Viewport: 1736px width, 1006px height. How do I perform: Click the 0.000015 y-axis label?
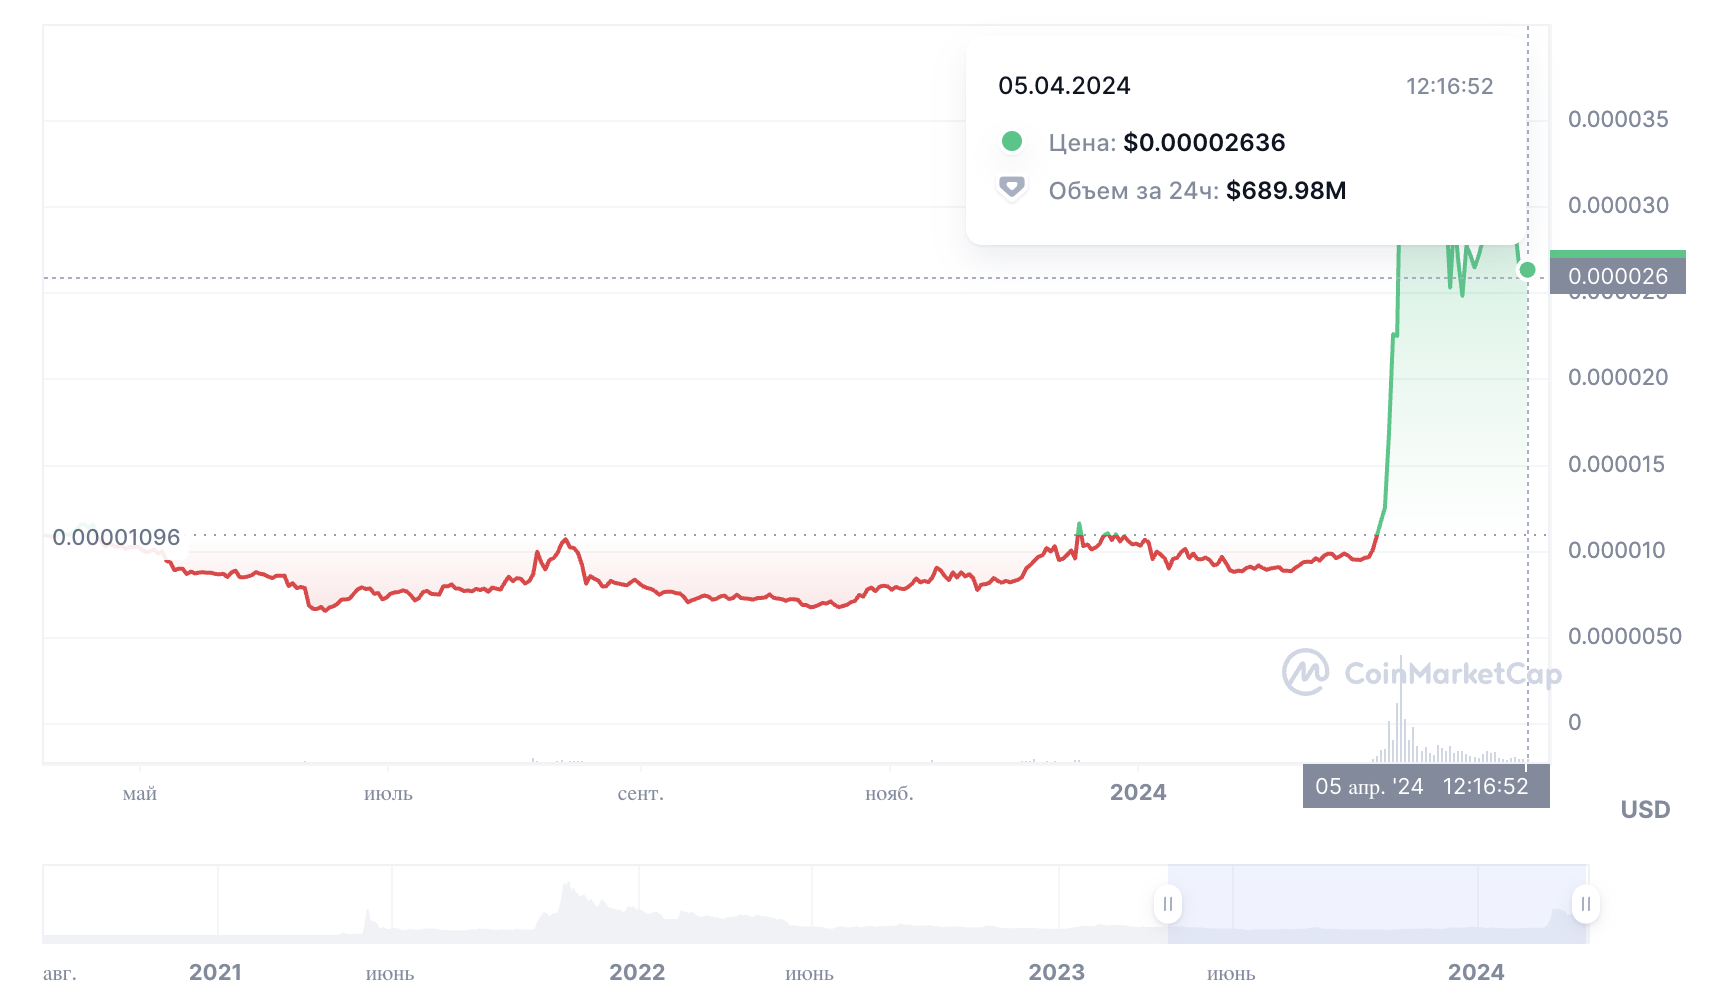[x=1616, y=464]
